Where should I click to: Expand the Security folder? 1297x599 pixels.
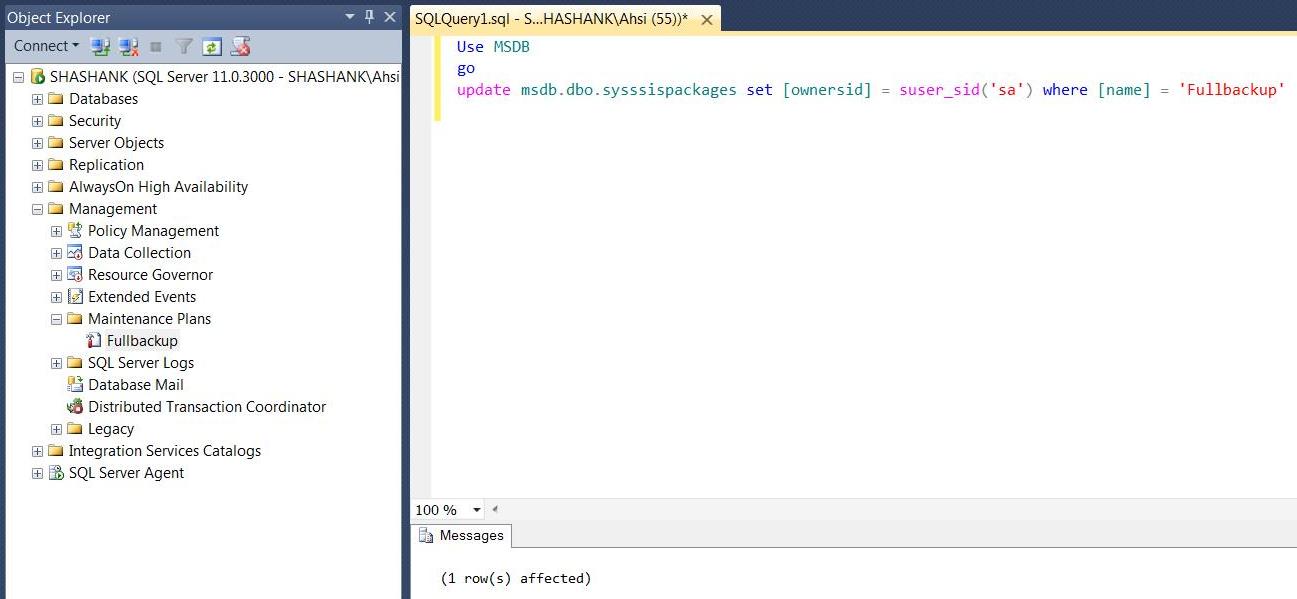click(x=37, y=121)
